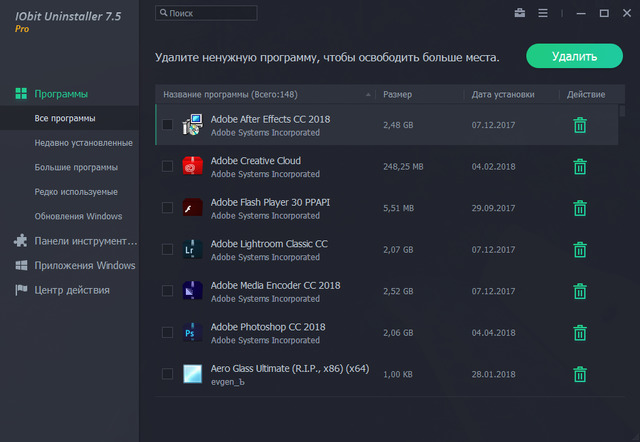Delete Adobe Lightroom Classic CC via trash icon
Screen dimensions: 640x442
point(579,250)
